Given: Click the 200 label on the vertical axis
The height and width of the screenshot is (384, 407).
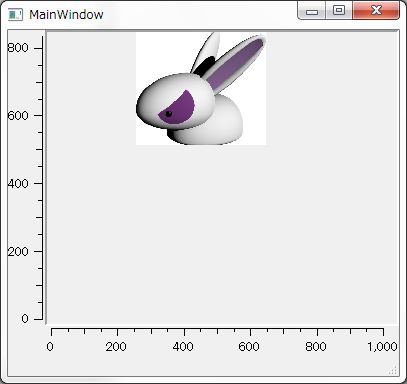Looking at the screenshot, I should tap(18, 251).
